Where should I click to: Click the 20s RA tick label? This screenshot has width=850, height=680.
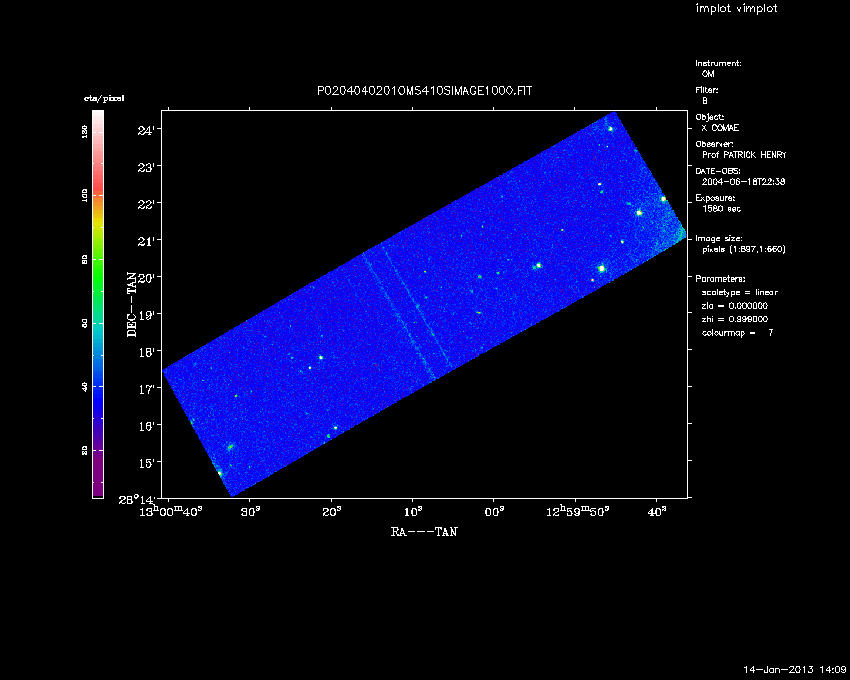click(x=332, y=511)
